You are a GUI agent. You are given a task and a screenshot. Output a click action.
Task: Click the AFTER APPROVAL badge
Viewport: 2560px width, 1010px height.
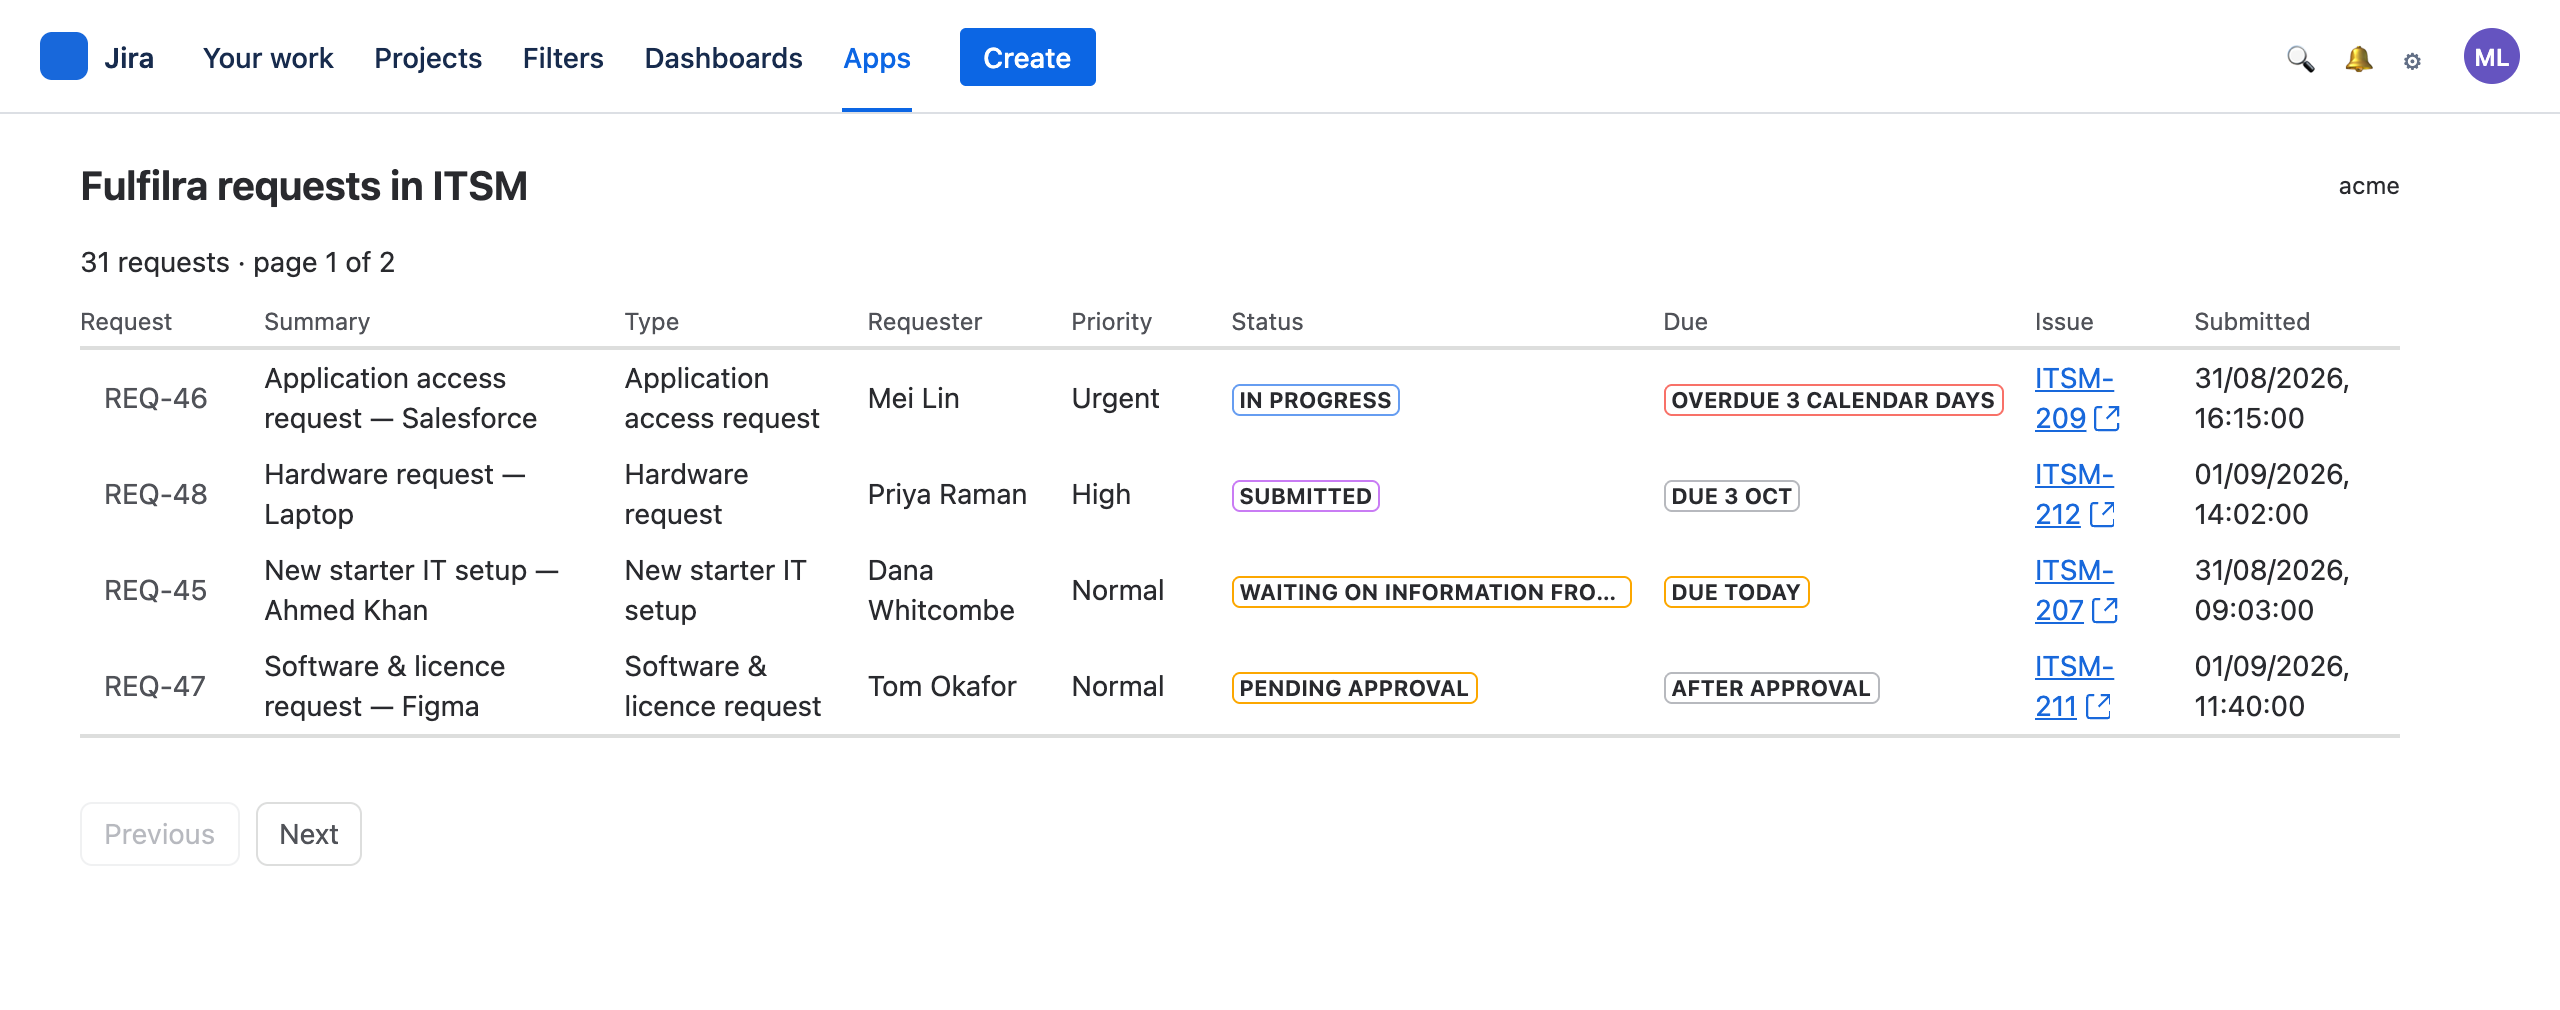click(1771, 688)
